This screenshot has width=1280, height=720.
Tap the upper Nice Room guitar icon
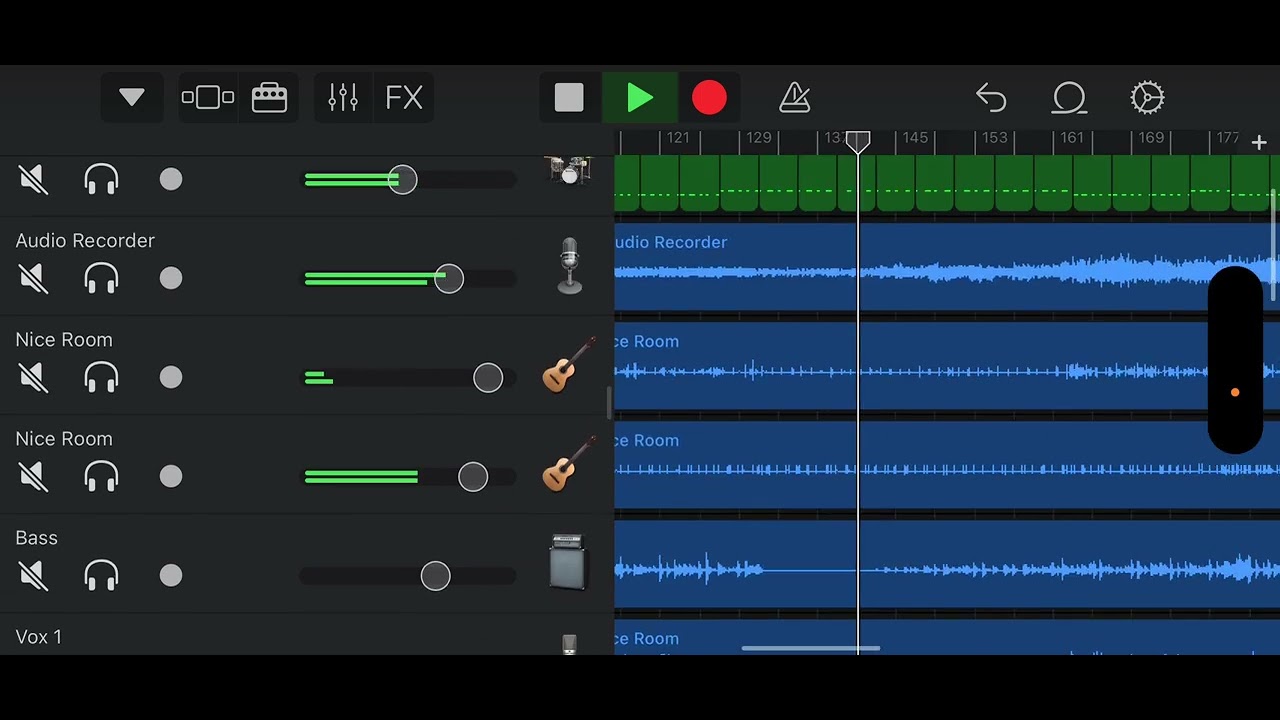568,365
